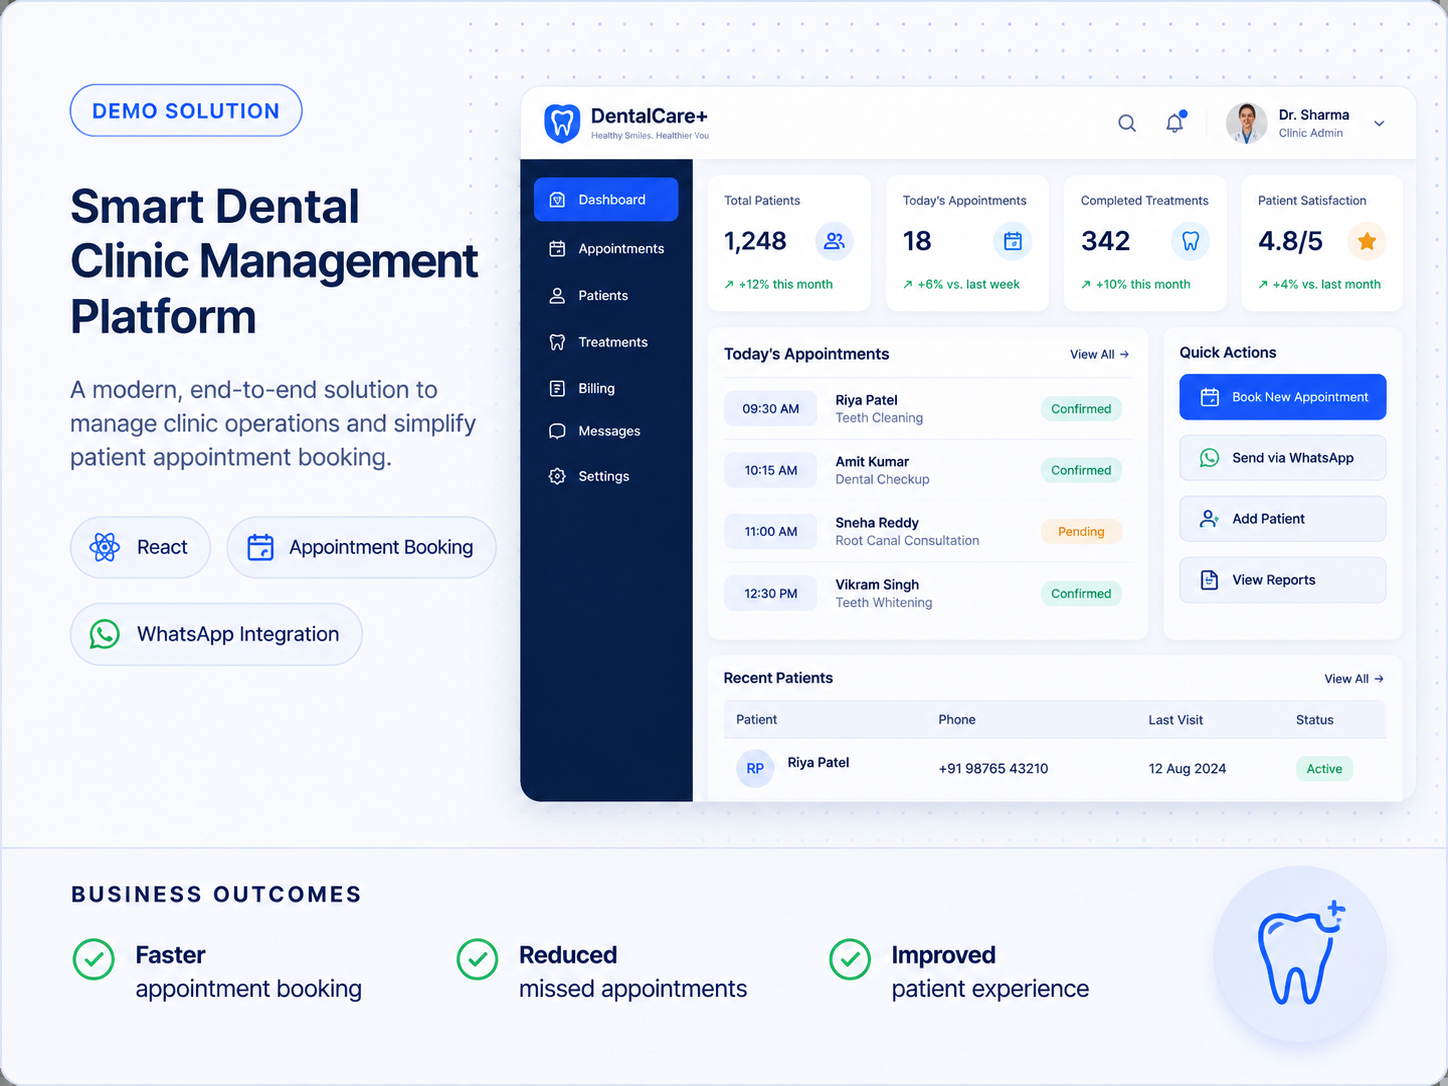
Task: Click the +6% vs. last week trend
Action: tap(961, 285)
